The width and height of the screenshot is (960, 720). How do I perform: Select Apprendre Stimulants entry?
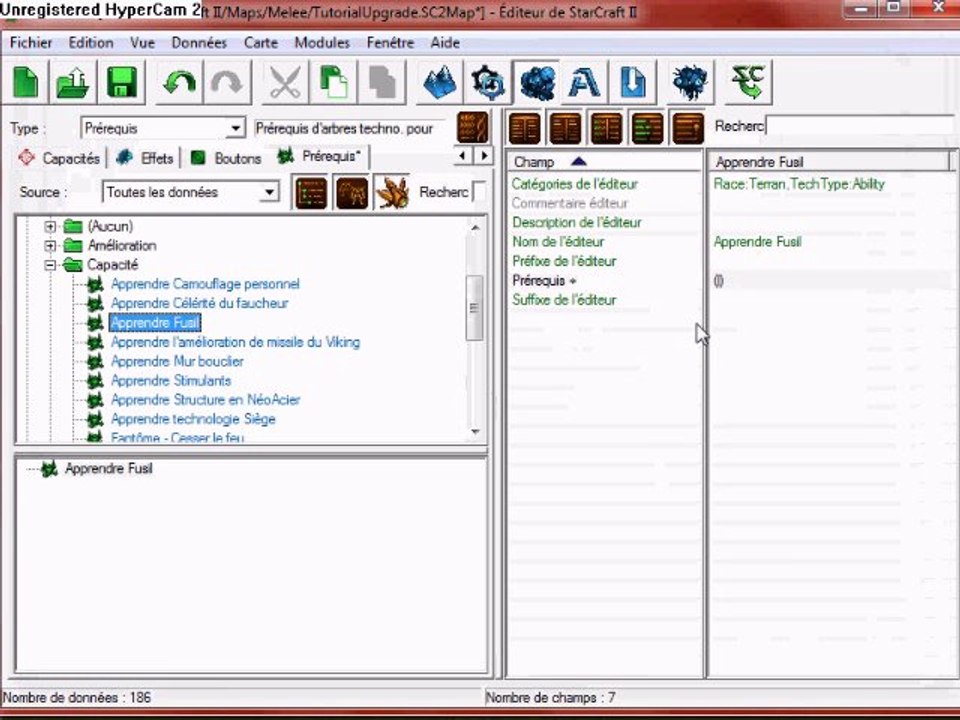pyautogui.click(x=171, y=381)
